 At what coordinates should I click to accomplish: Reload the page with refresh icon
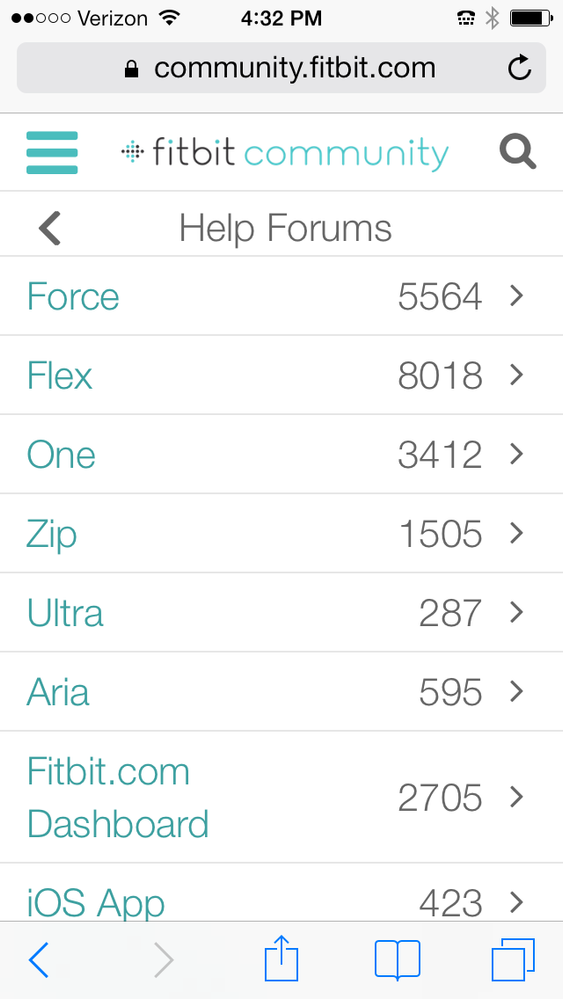point(520,68)
